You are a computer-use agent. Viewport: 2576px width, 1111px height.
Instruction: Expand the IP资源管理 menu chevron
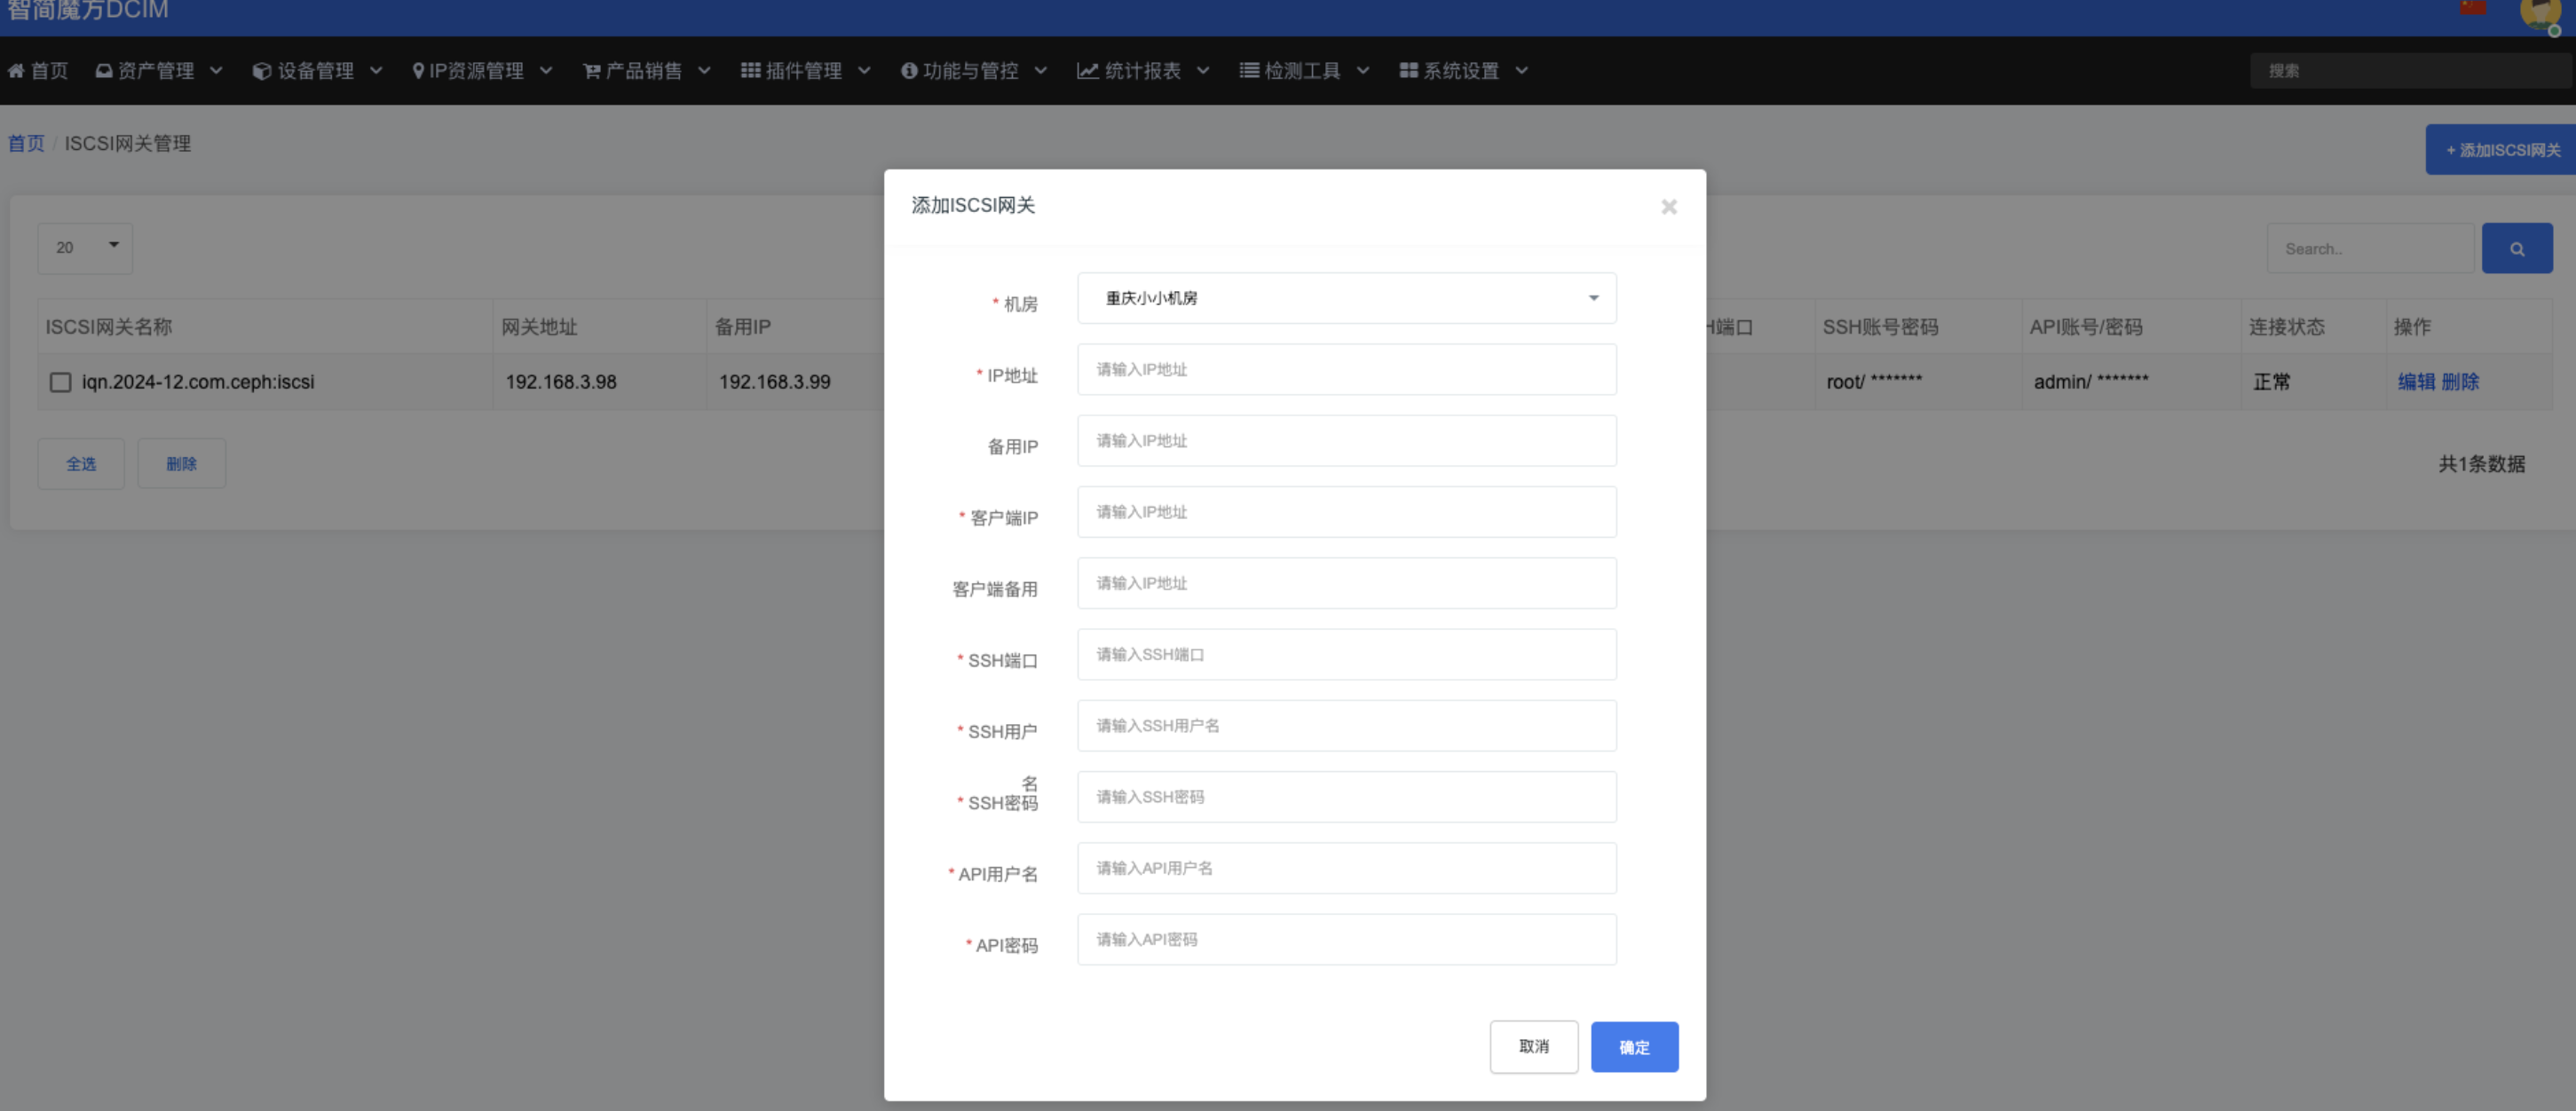point(546,71)
